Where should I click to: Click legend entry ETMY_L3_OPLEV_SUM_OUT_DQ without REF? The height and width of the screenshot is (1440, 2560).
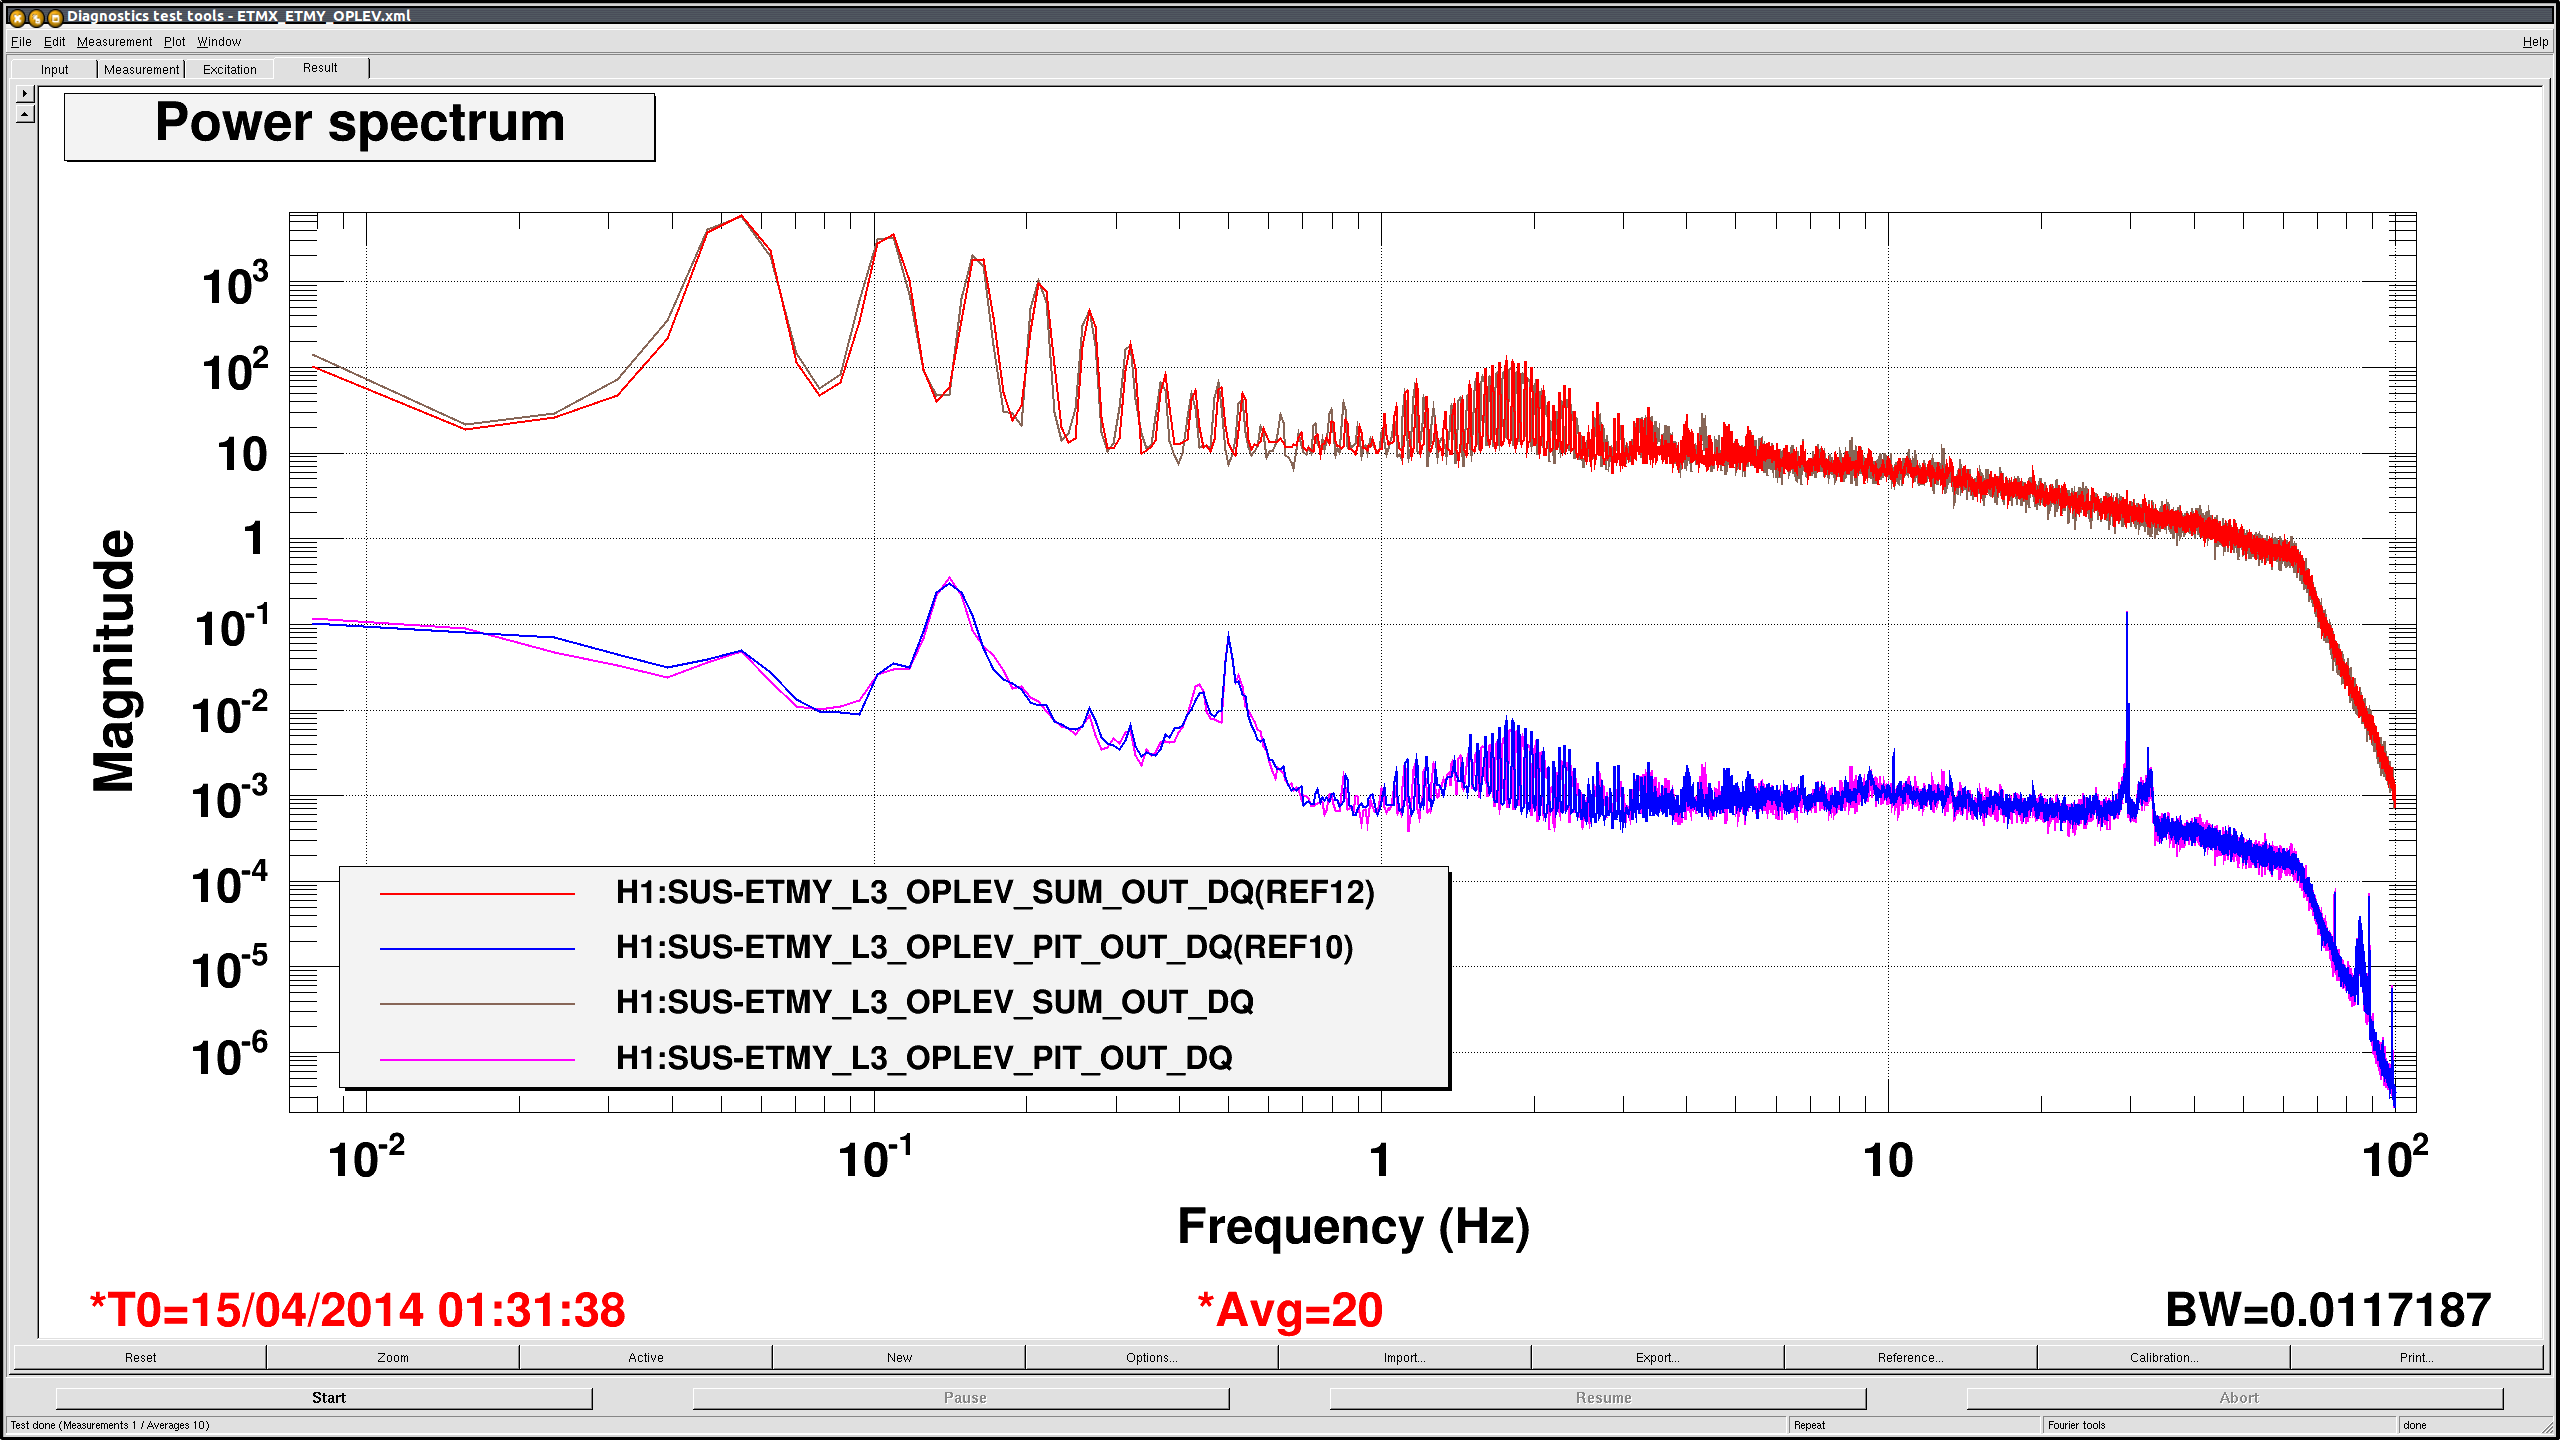[934, 1002]
